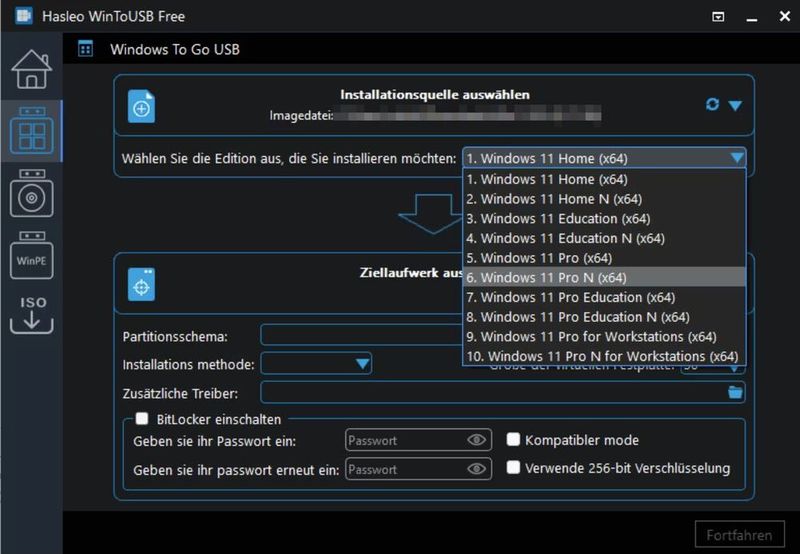Image resolution: width=800 pixels, height=554 pixels.
Task: Click the Windows To Go USB header icon
Action: (85, 49)
